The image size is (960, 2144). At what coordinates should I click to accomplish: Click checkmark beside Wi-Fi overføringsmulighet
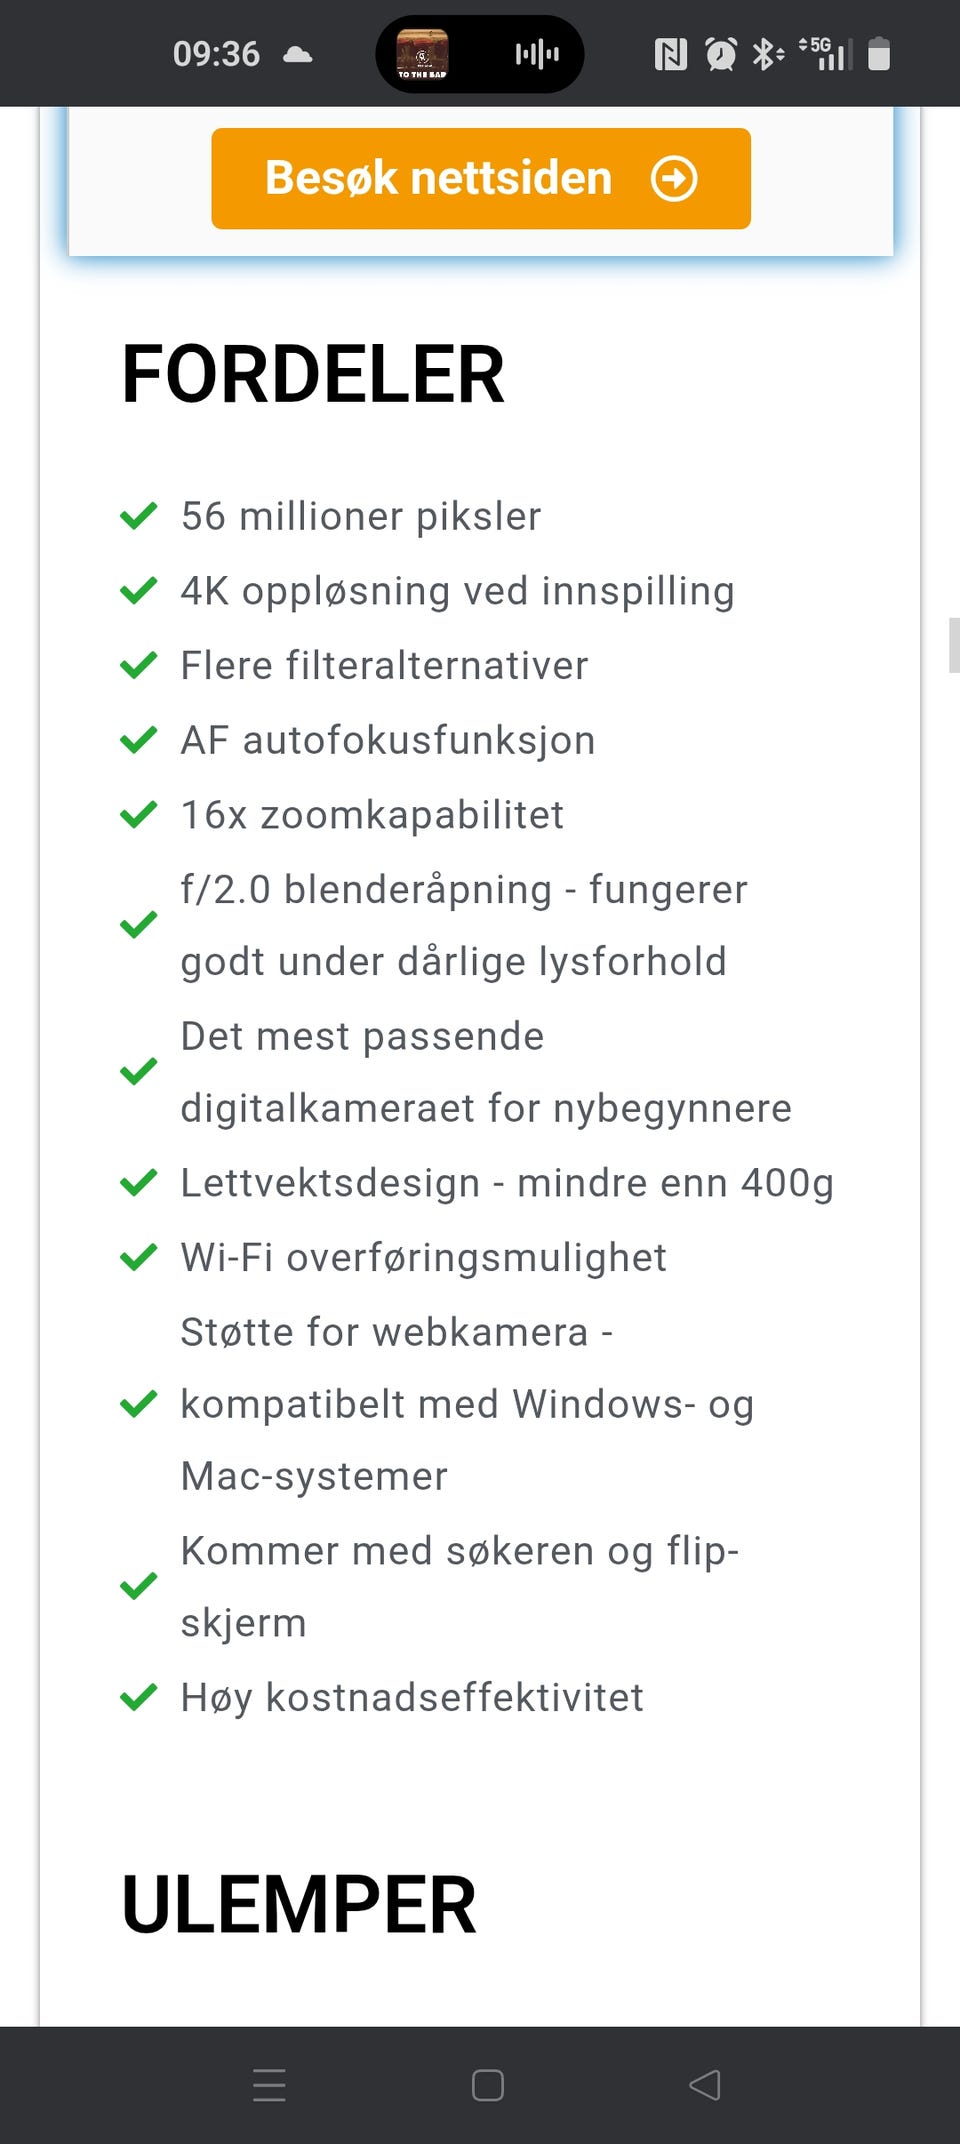(138, 1257)
